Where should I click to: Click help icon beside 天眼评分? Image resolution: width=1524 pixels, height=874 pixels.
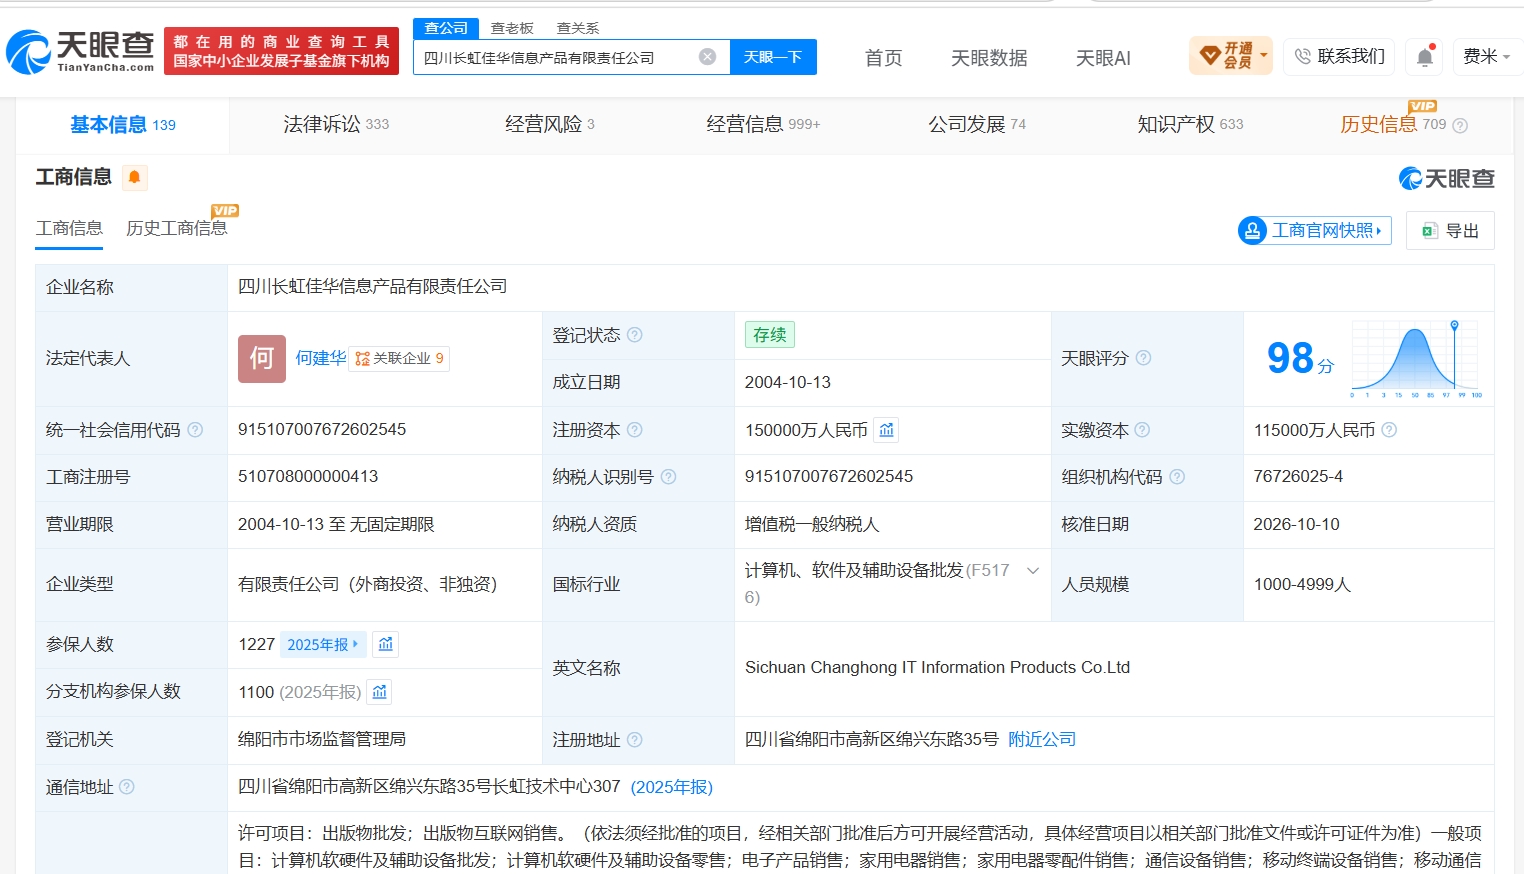point(1144,358)
